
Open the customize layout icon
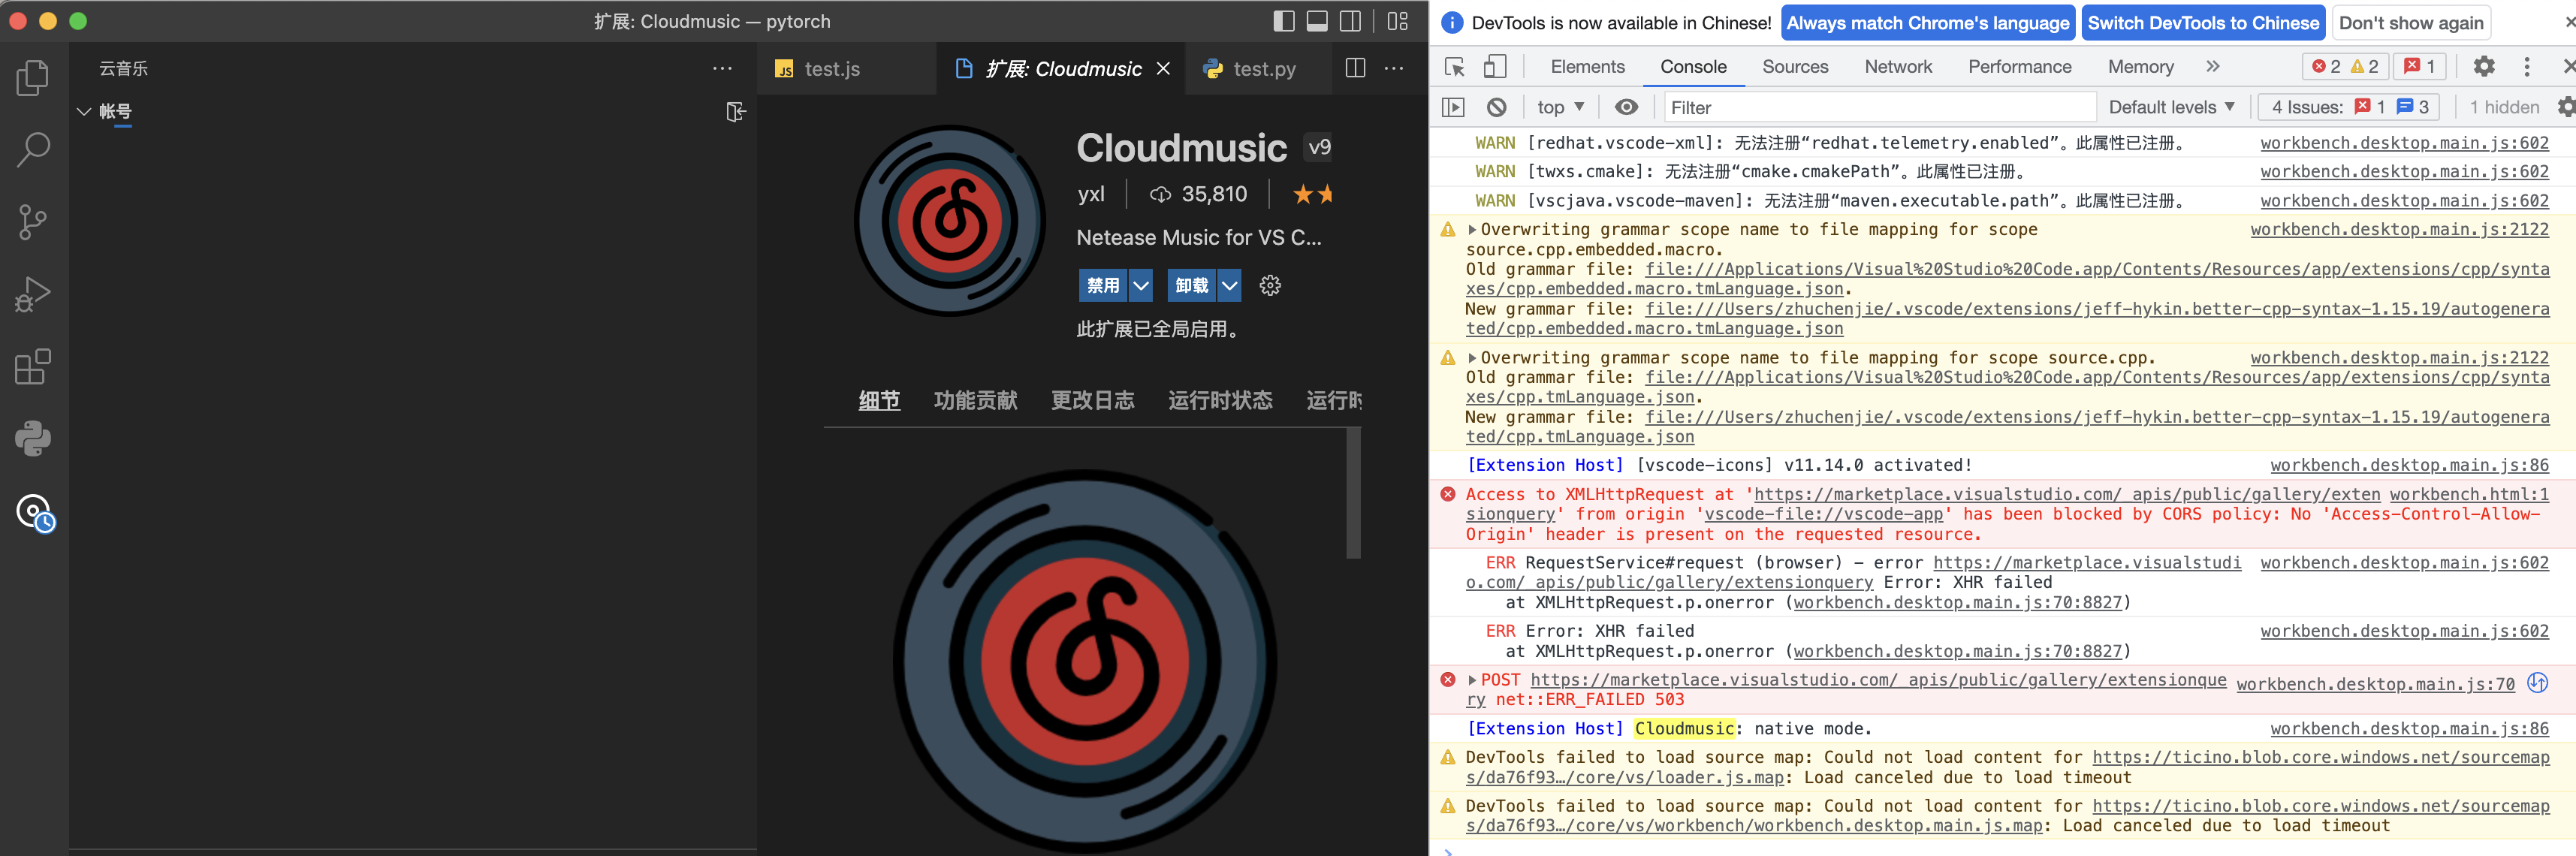[1398, 21]
